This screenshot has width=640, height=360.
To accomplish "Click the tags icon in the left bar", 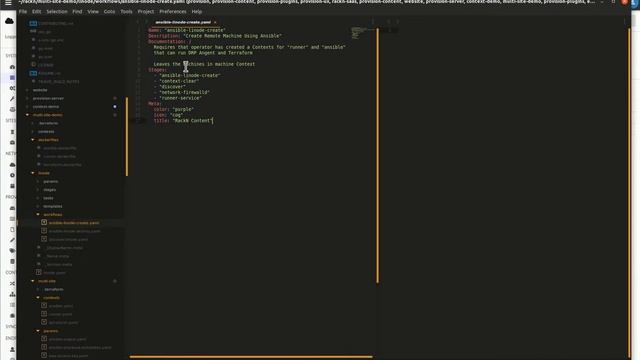I will coord(12,251).
